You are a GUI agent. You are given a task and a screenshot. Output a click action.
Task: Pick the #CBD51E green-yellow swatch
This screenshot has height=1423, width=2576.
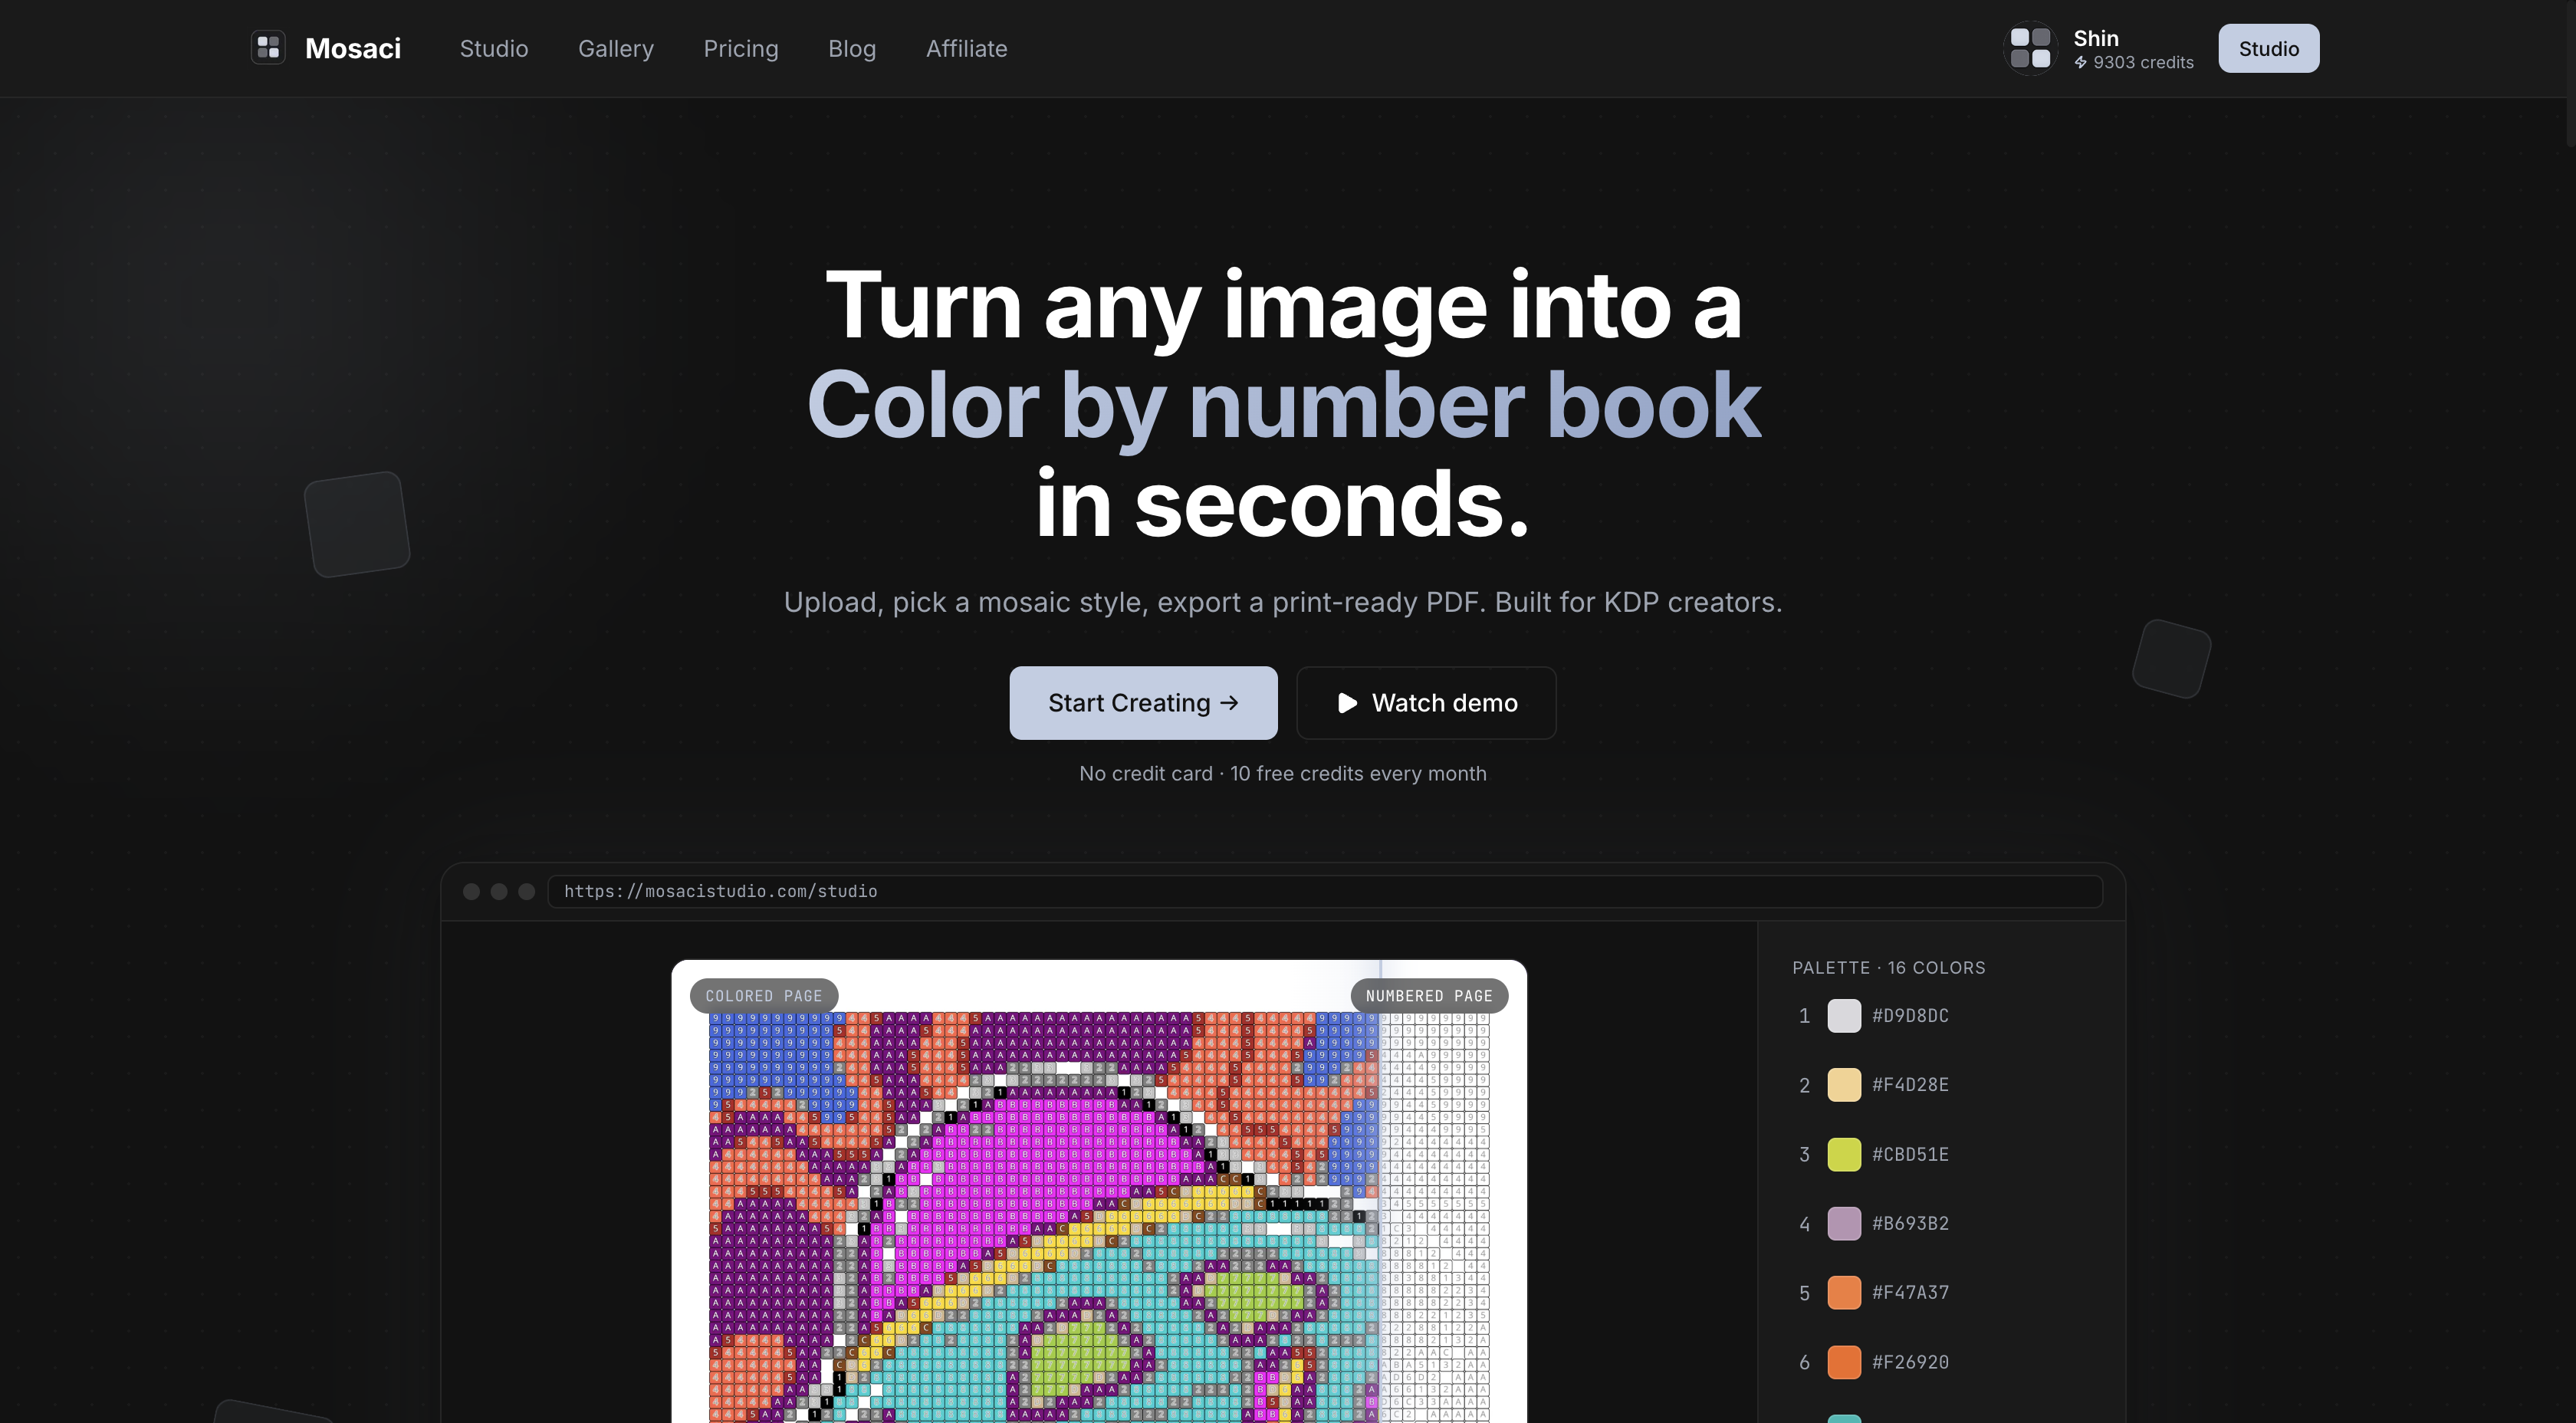1844,1154
